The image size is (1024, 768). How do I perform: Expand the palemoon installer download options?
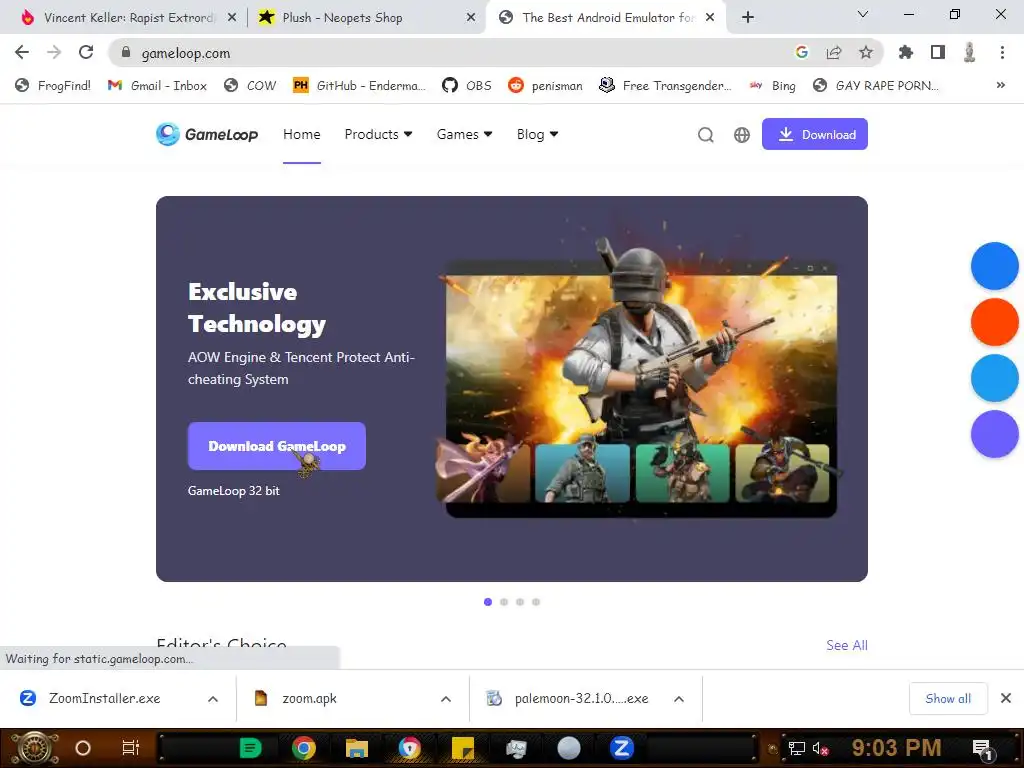(x=679, y=699)
